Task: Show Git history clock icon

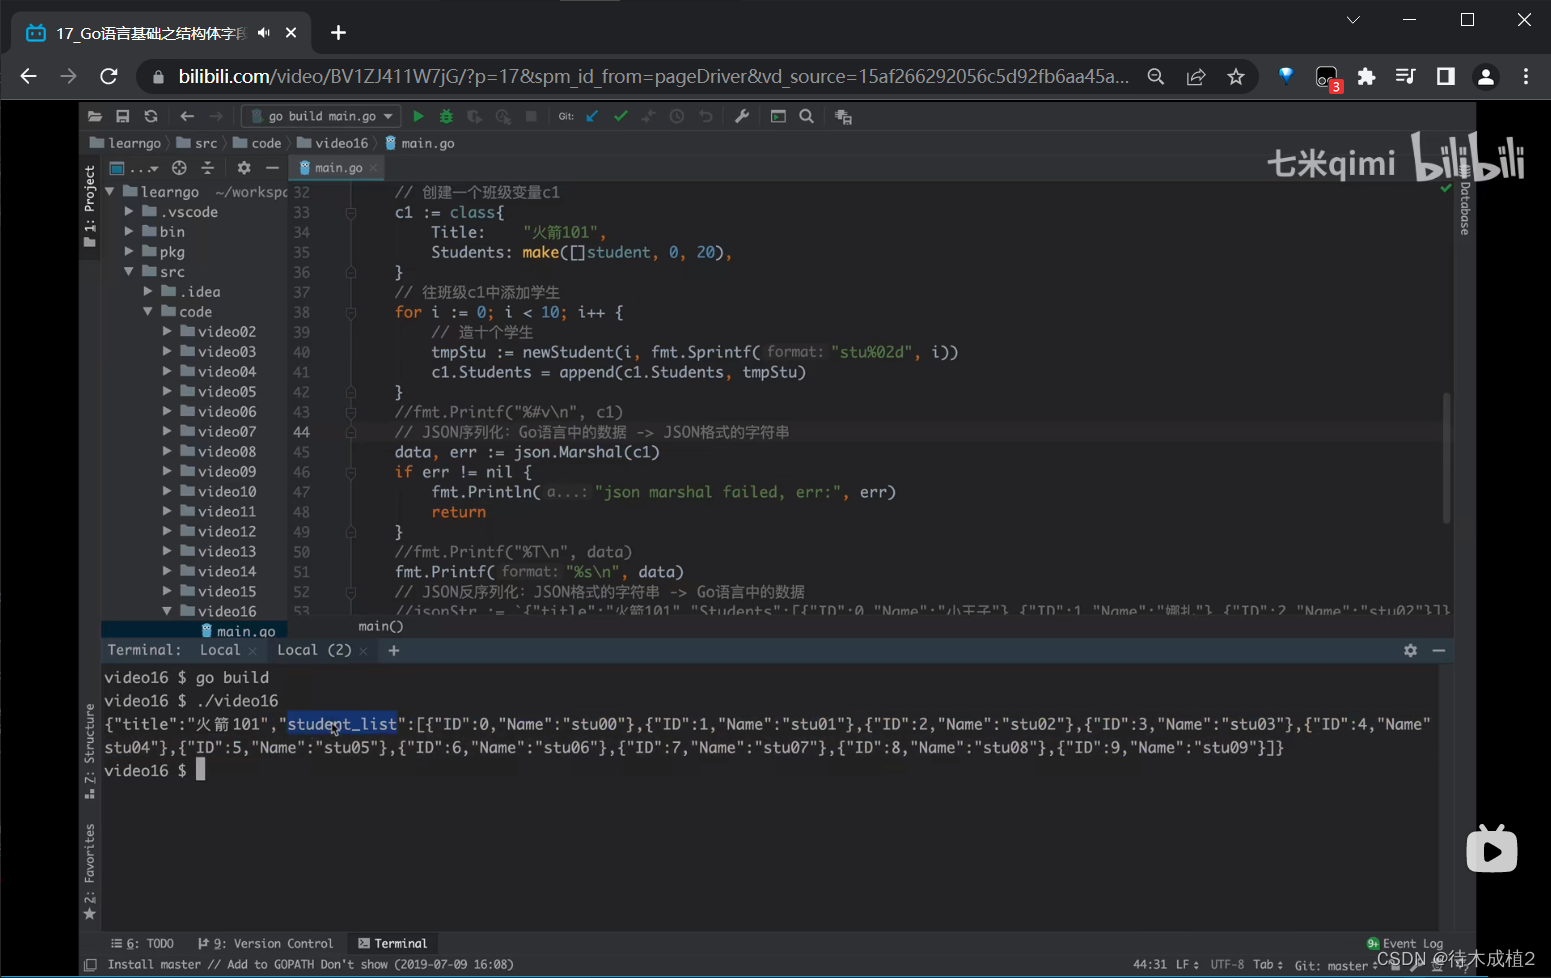Action: 677,117
